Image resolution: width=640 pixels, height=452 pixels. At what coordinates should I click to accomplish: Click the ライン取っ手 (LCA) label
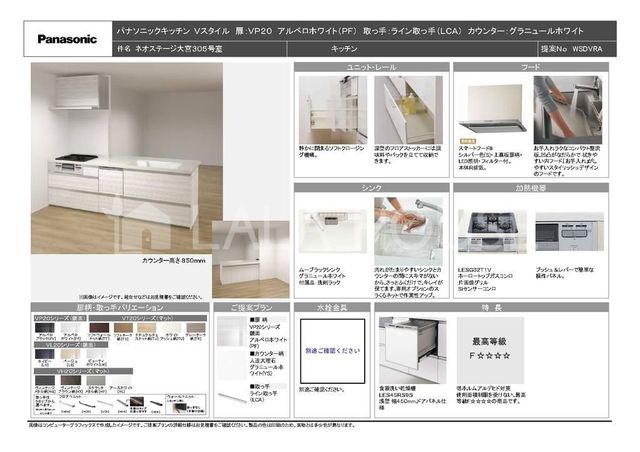pos(263,396)
